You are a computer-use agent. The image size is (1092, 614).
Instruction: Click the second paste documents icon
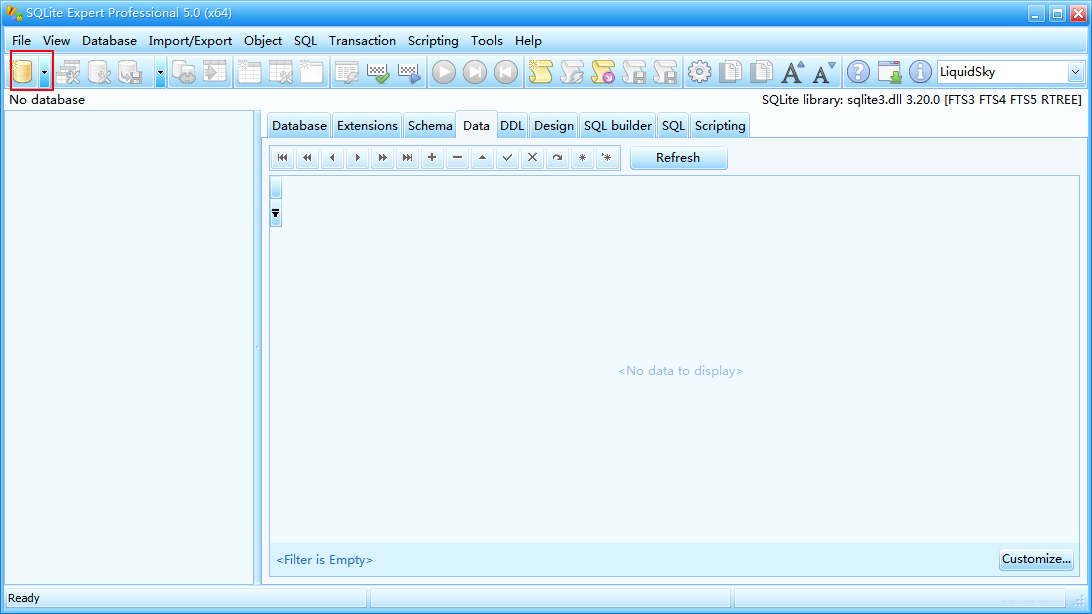(x=762, y=72)
